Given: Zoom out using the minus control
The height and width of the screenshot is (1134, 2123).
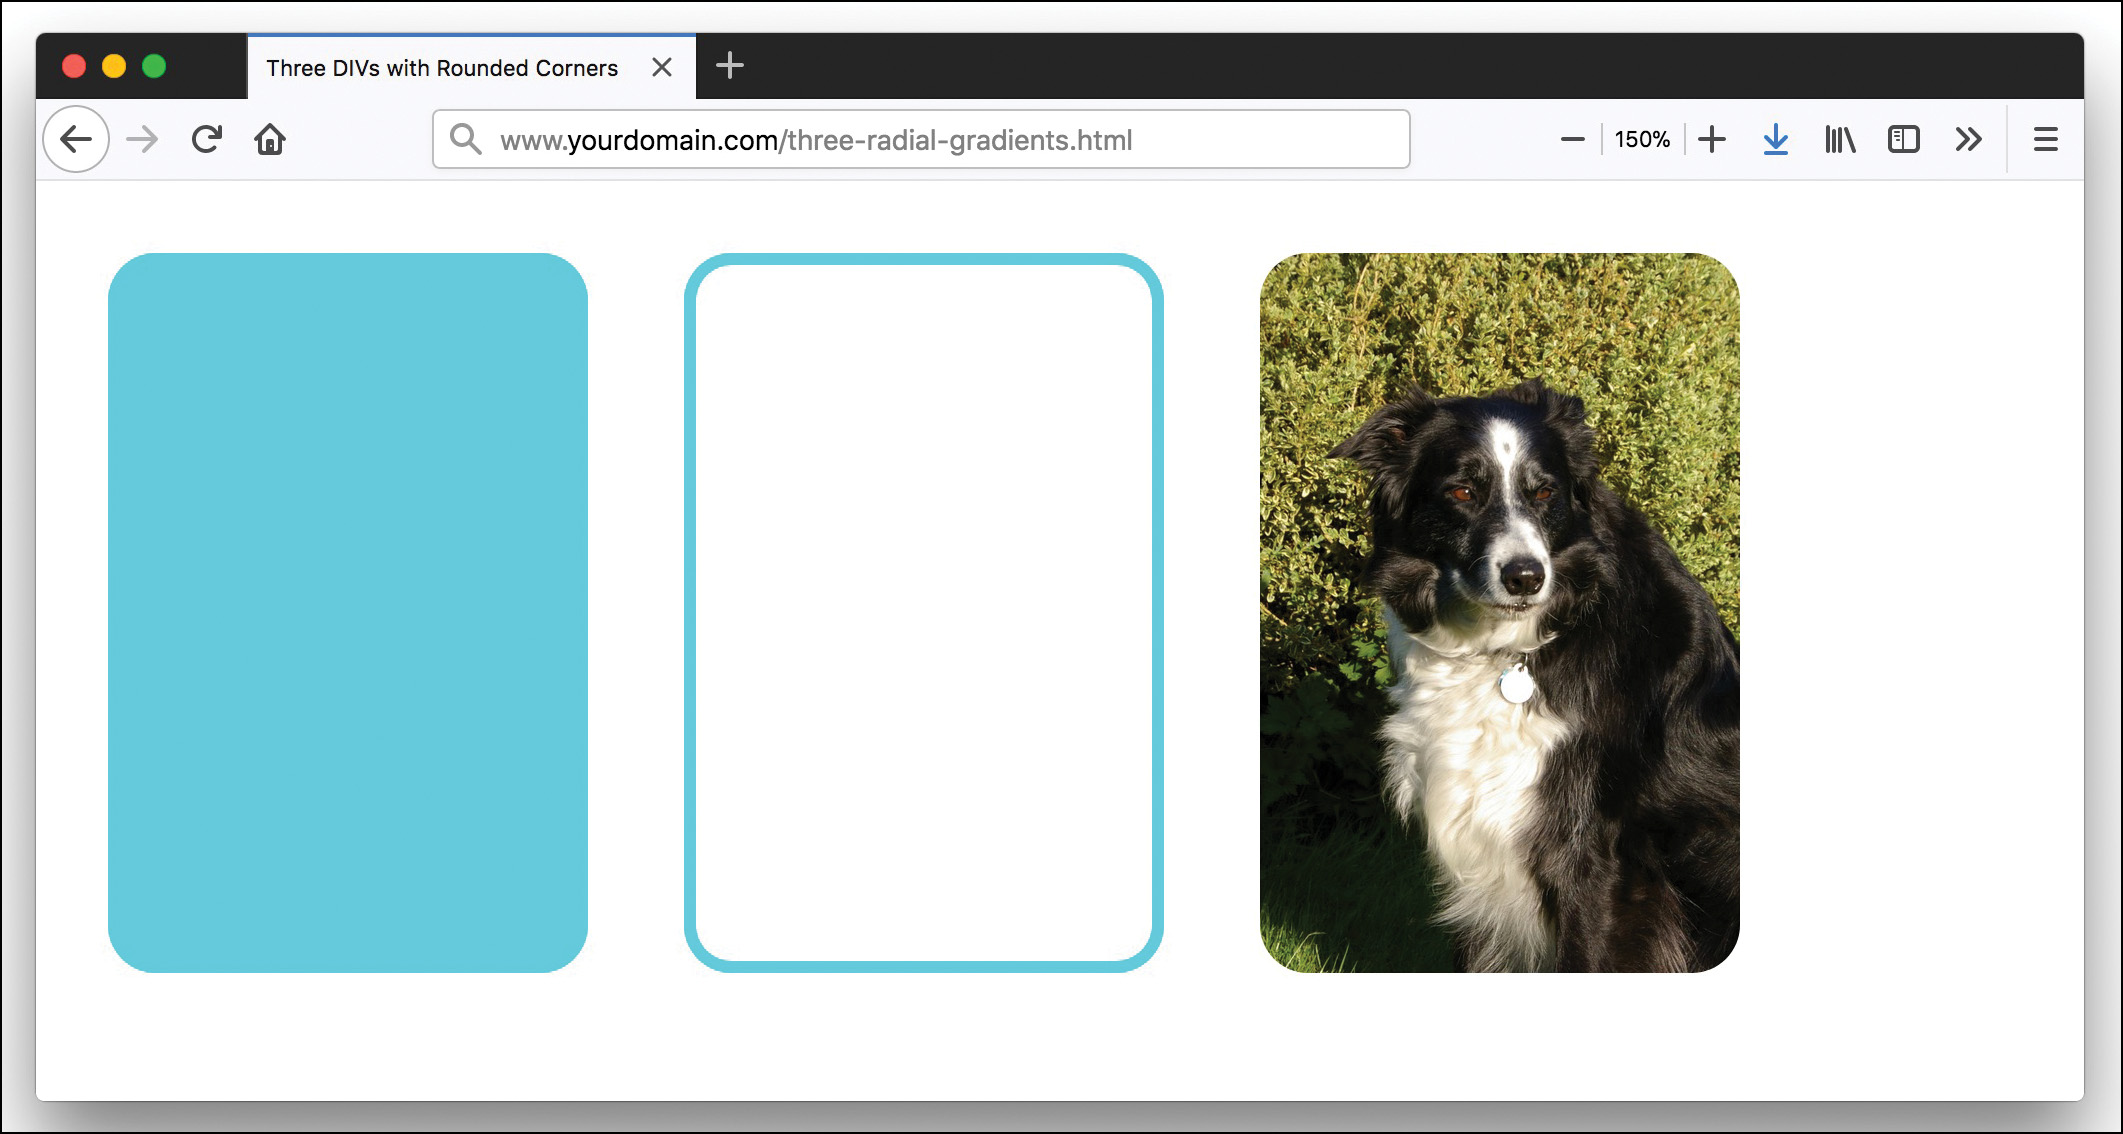Looking at the screenshot, I should 1572,139.
